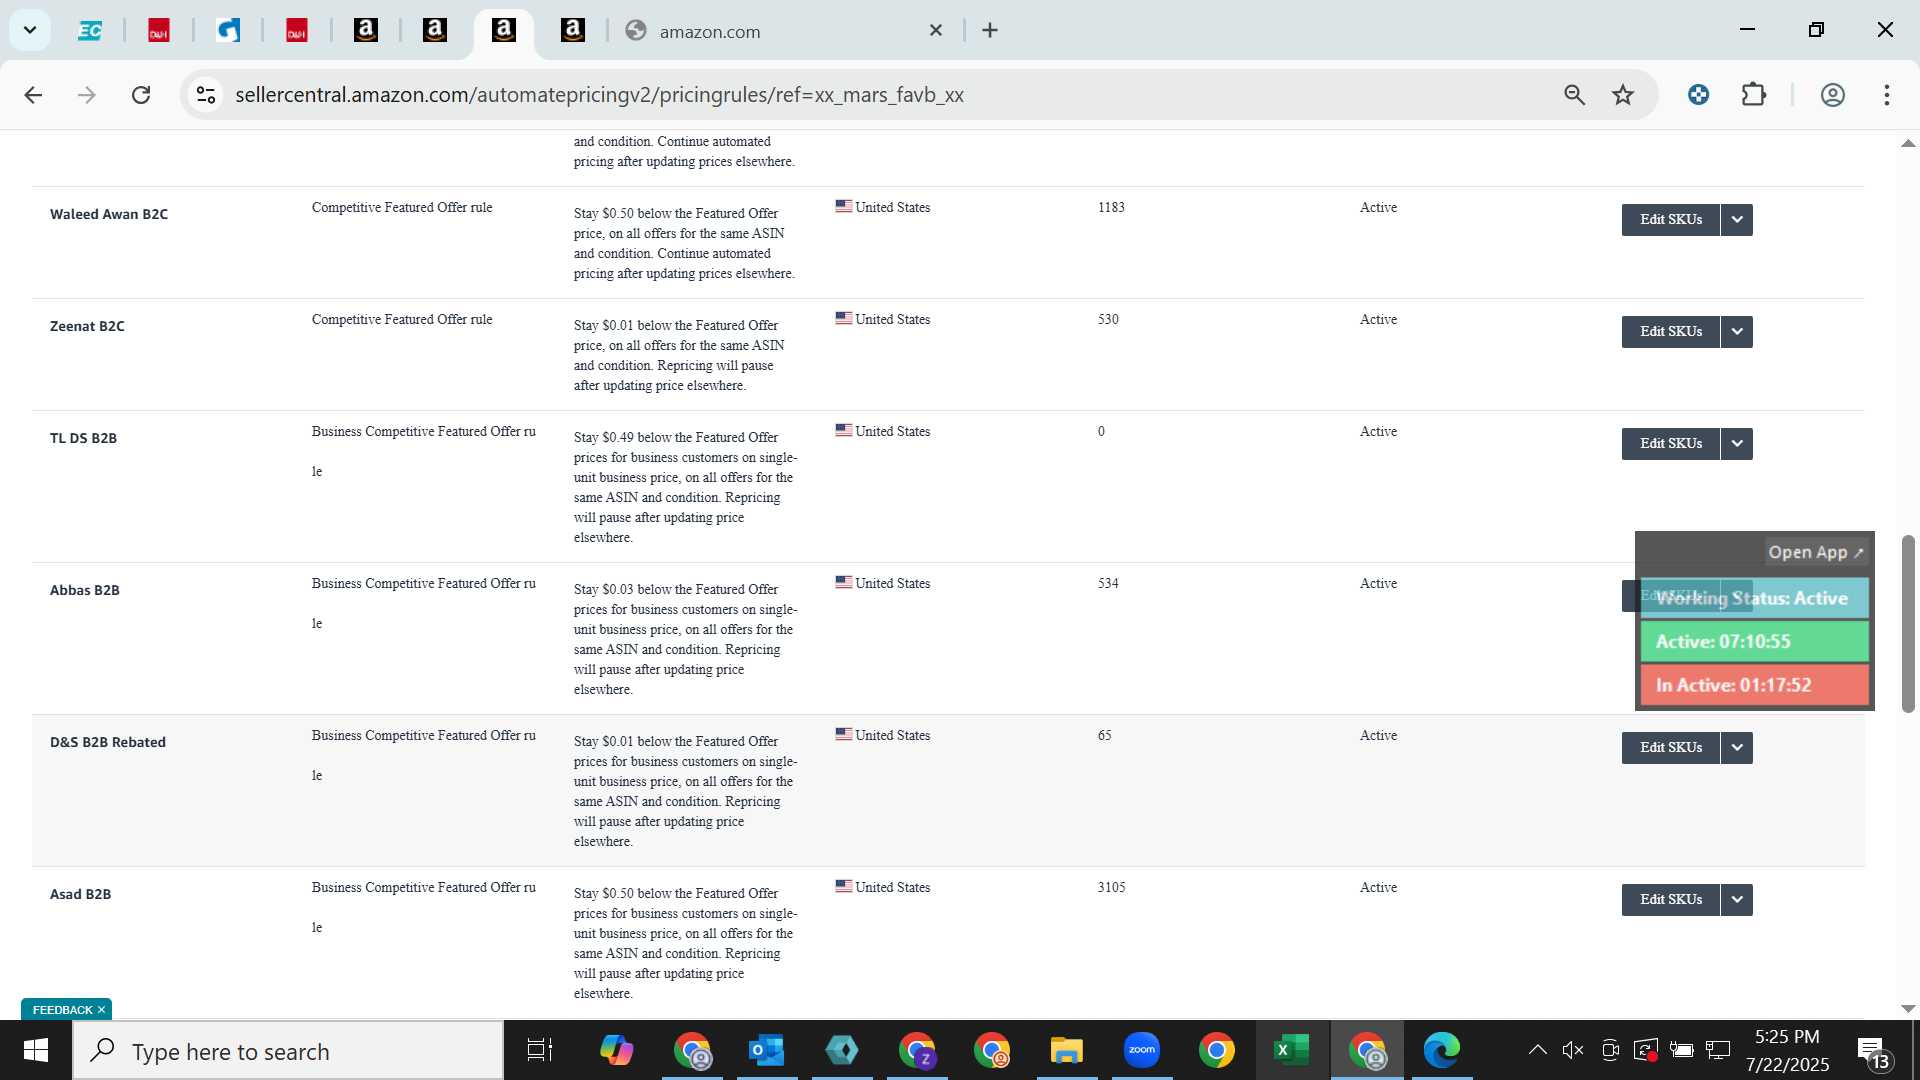Click SKU count 1183

(x=1111, y=207)
